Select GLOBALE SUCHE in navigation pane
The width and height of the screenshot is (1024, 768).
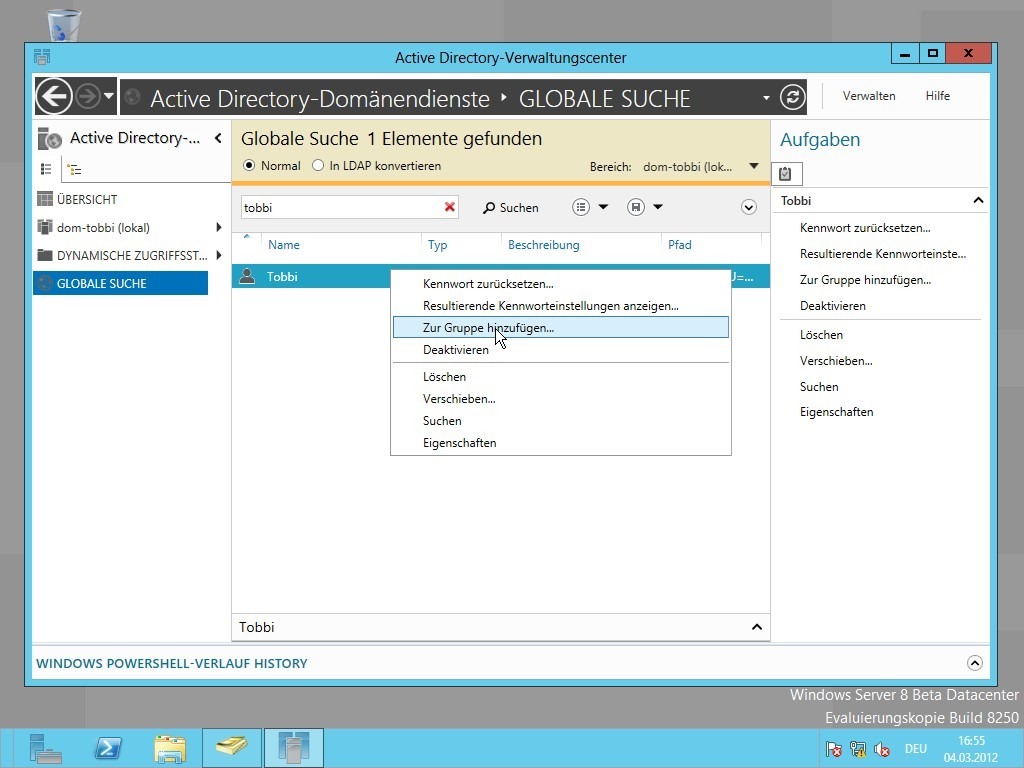(120, 283)
